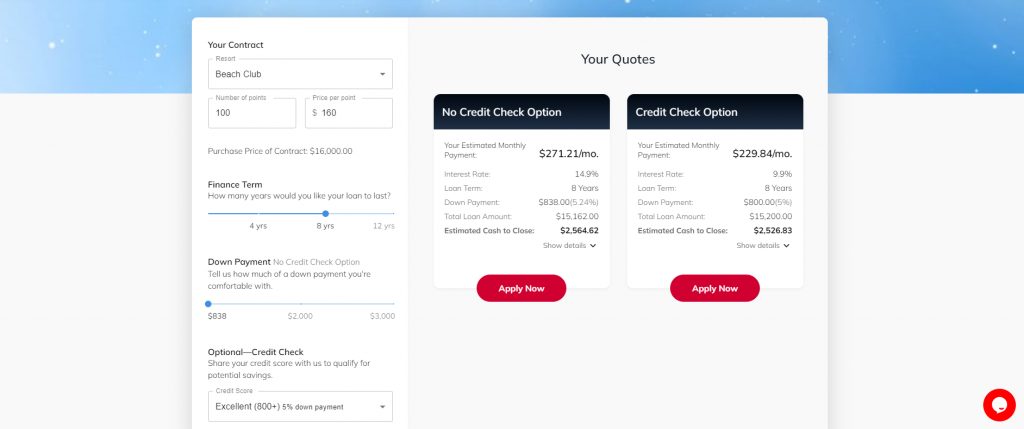This screenshot has height=429, width=1024.
Task: Click the Credit Check Option card header
Action: coord(714,112)
